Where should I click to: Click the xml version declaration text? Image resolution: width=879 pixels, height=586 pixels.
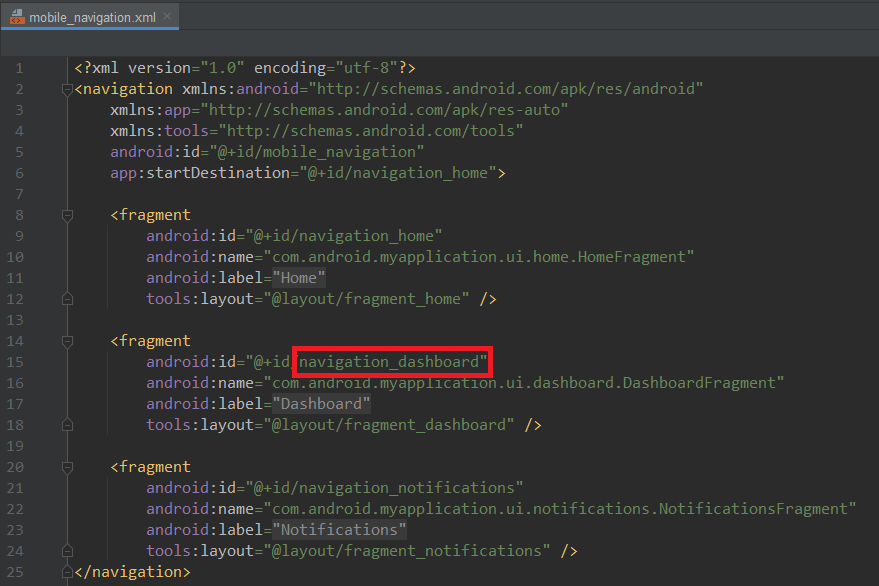[x=245, y=68]
